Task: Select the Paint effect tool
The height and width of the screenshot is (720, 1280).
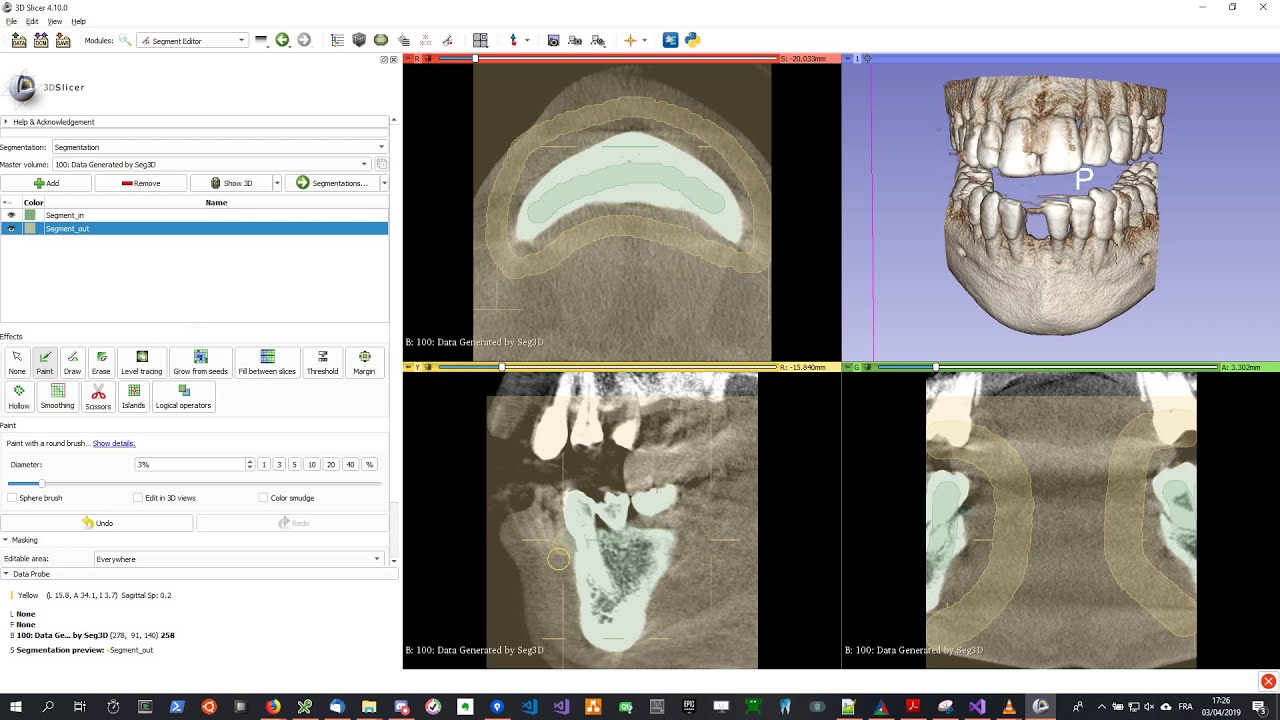Action: tap(44, 362)
